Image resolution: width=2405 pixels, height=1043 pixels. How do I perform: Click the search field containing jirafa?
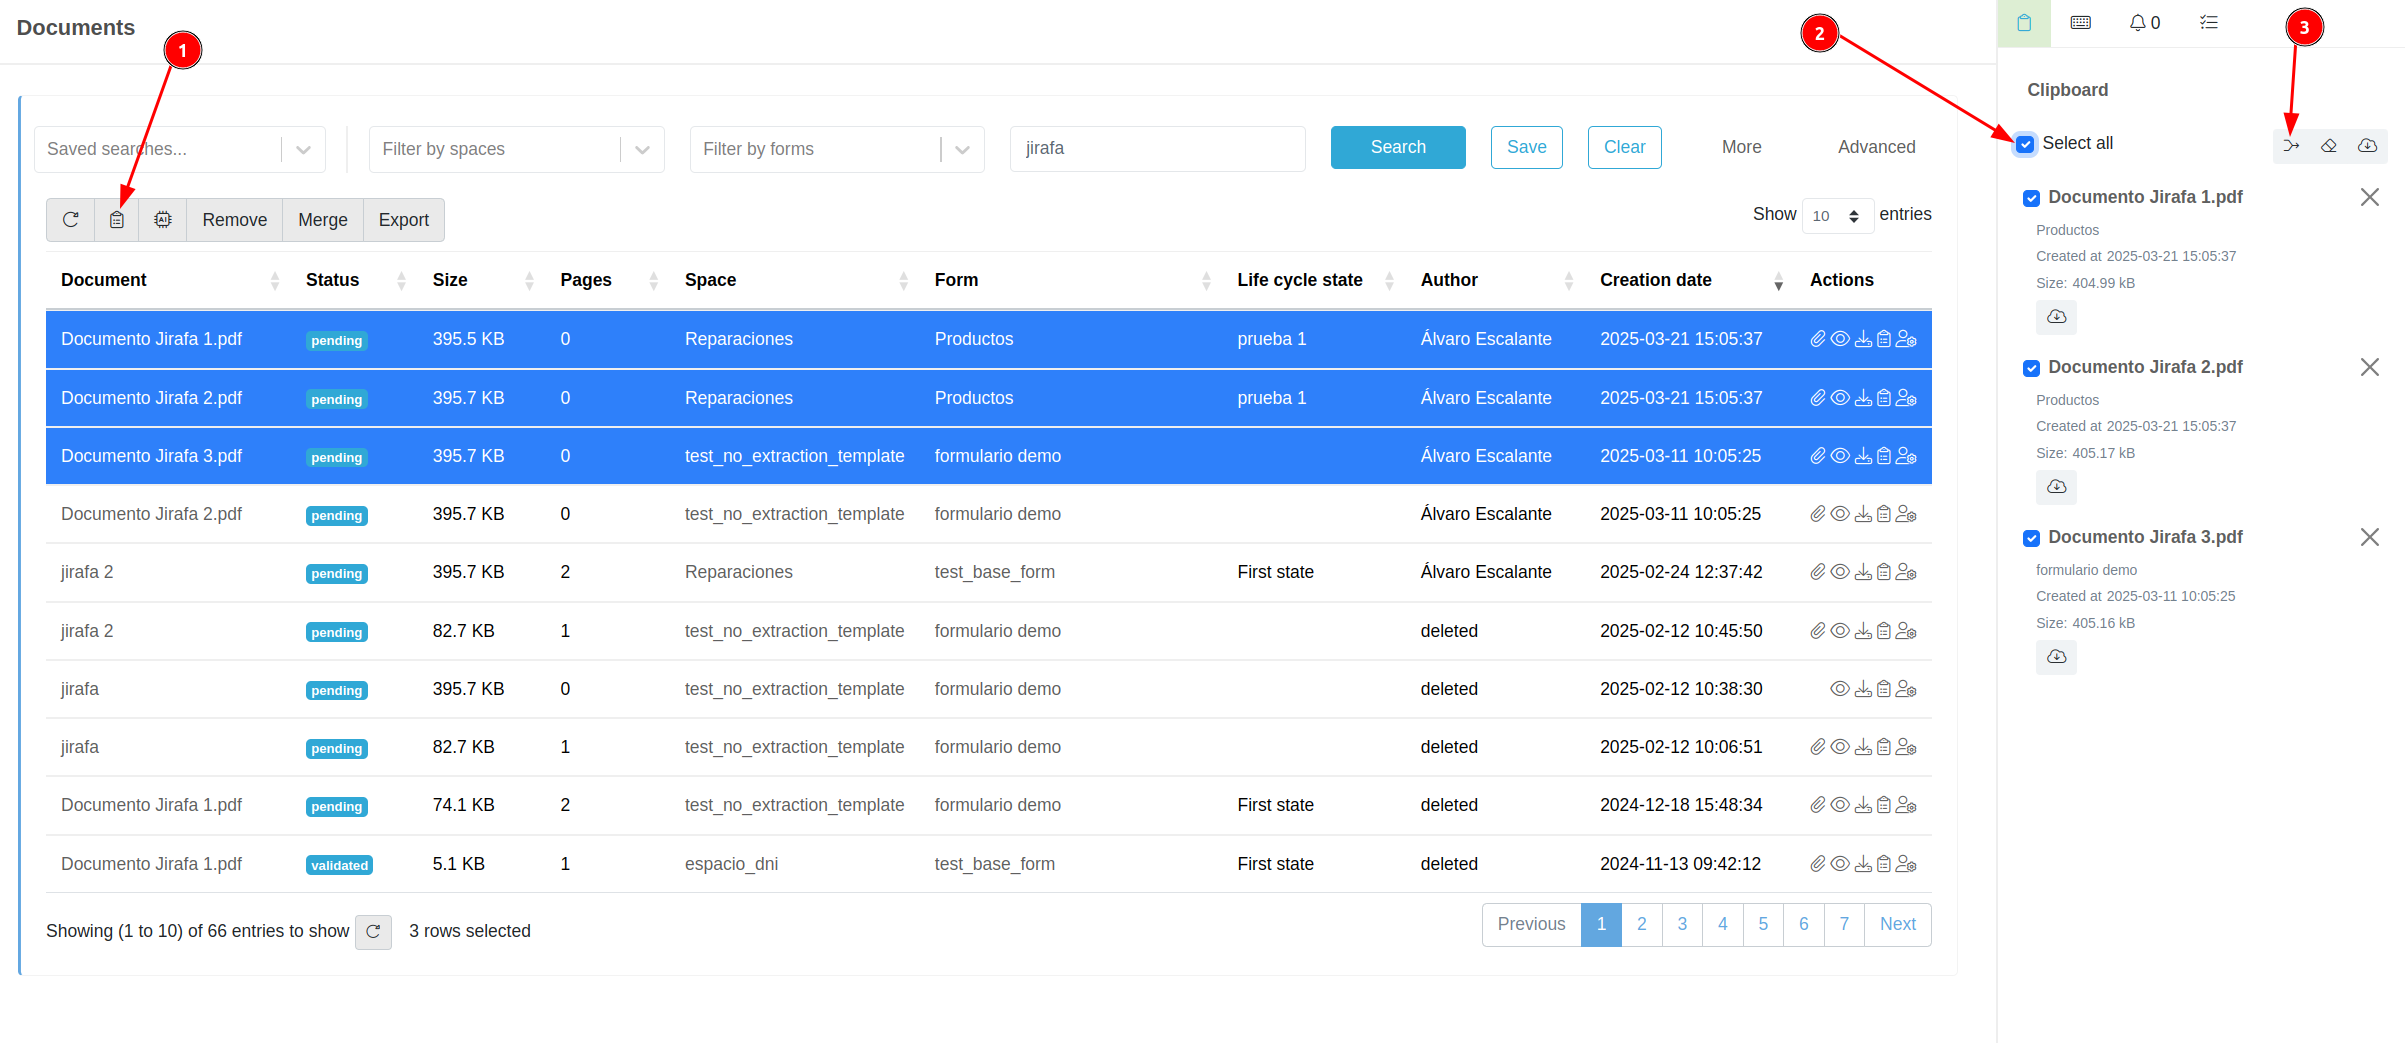point(1157,148)
